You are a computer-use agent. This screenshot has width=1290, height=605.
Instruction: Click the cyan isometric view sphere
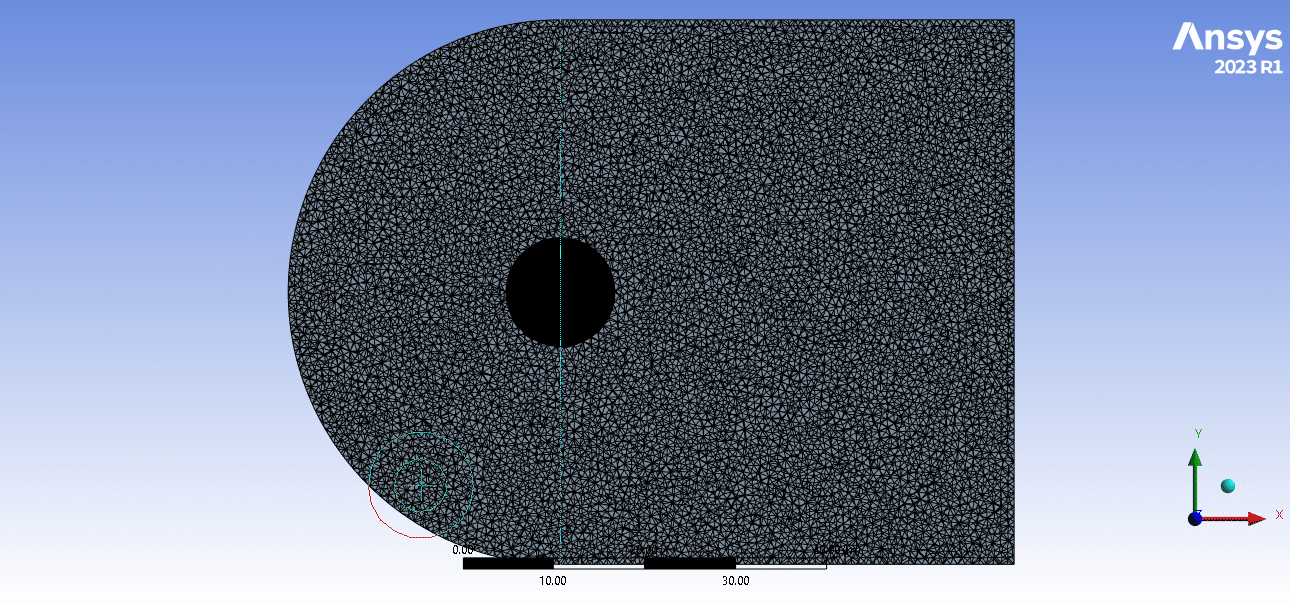click(1228, 485)
